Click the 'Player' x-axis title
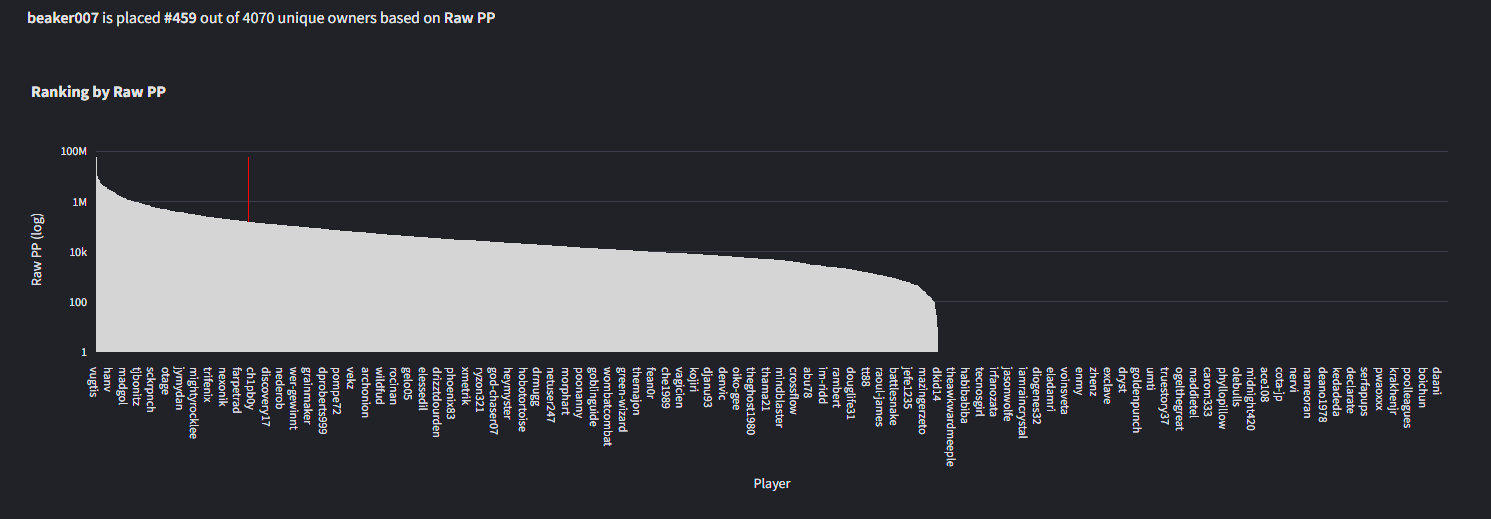 point(772,484)
